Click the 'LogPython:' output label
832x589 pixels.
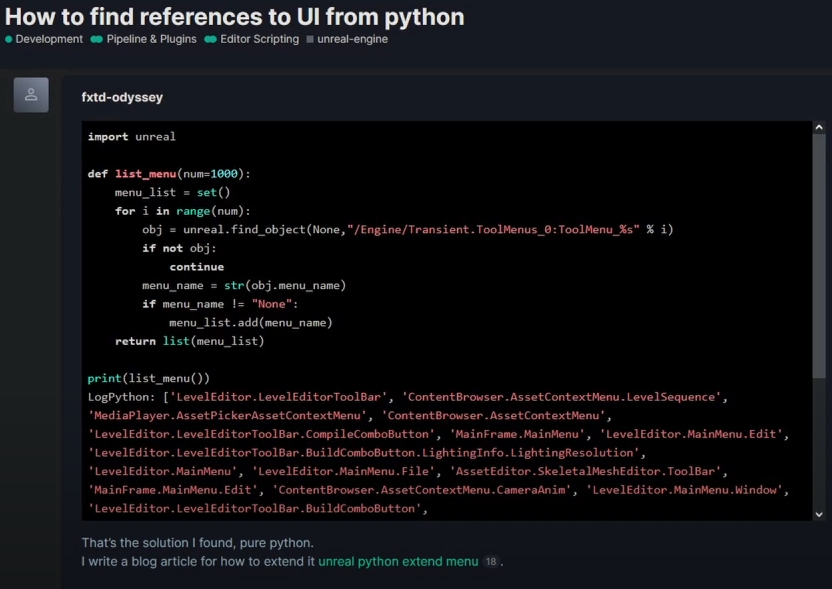coord(122,397)
